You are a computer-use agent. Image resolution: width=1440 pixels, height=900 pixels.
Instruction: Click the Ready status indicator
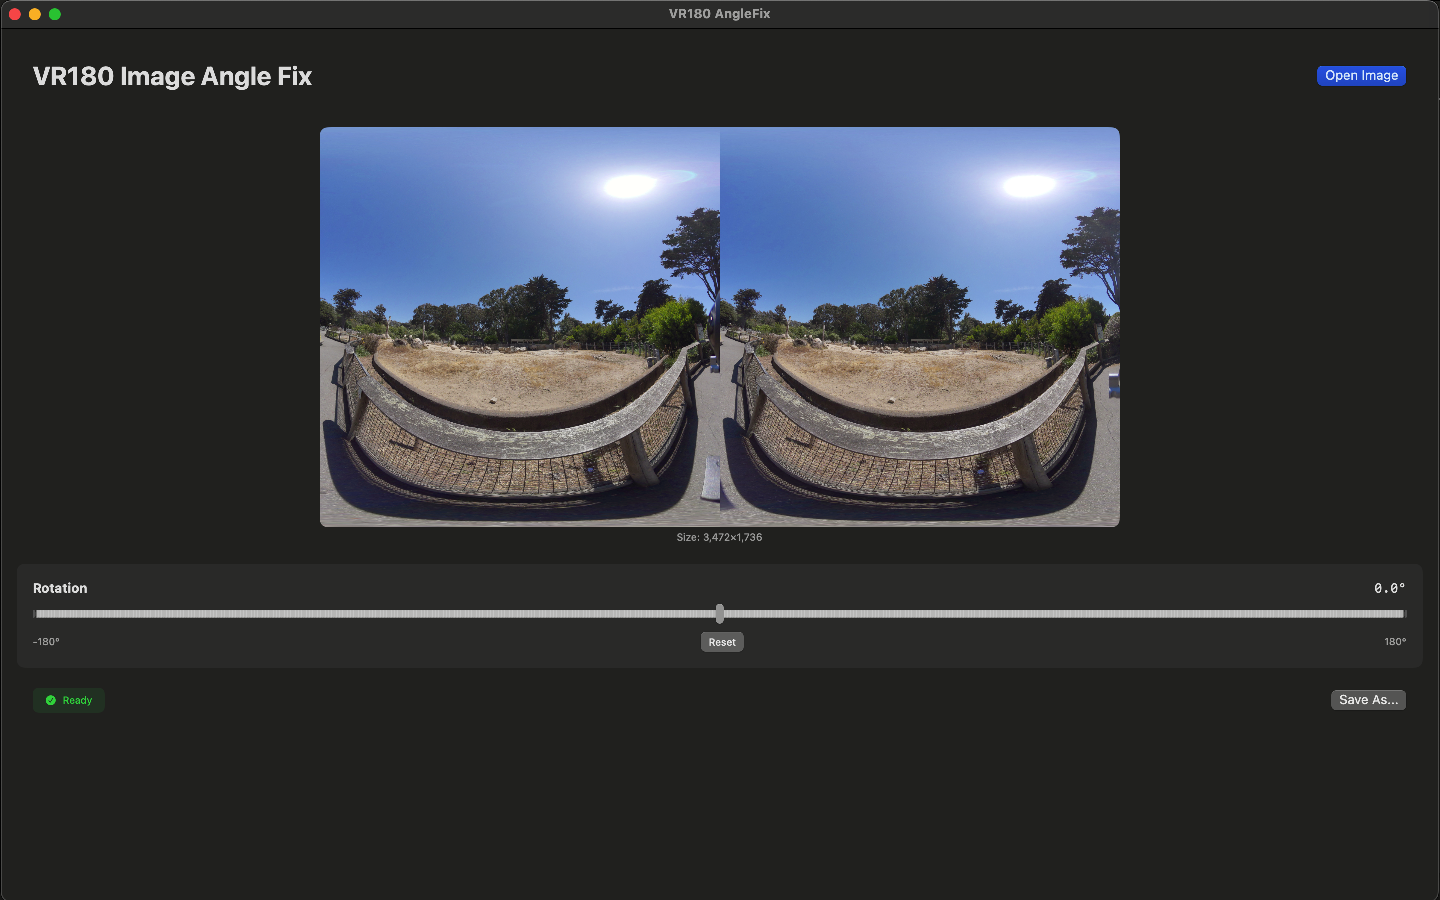(x=68, y=700)
